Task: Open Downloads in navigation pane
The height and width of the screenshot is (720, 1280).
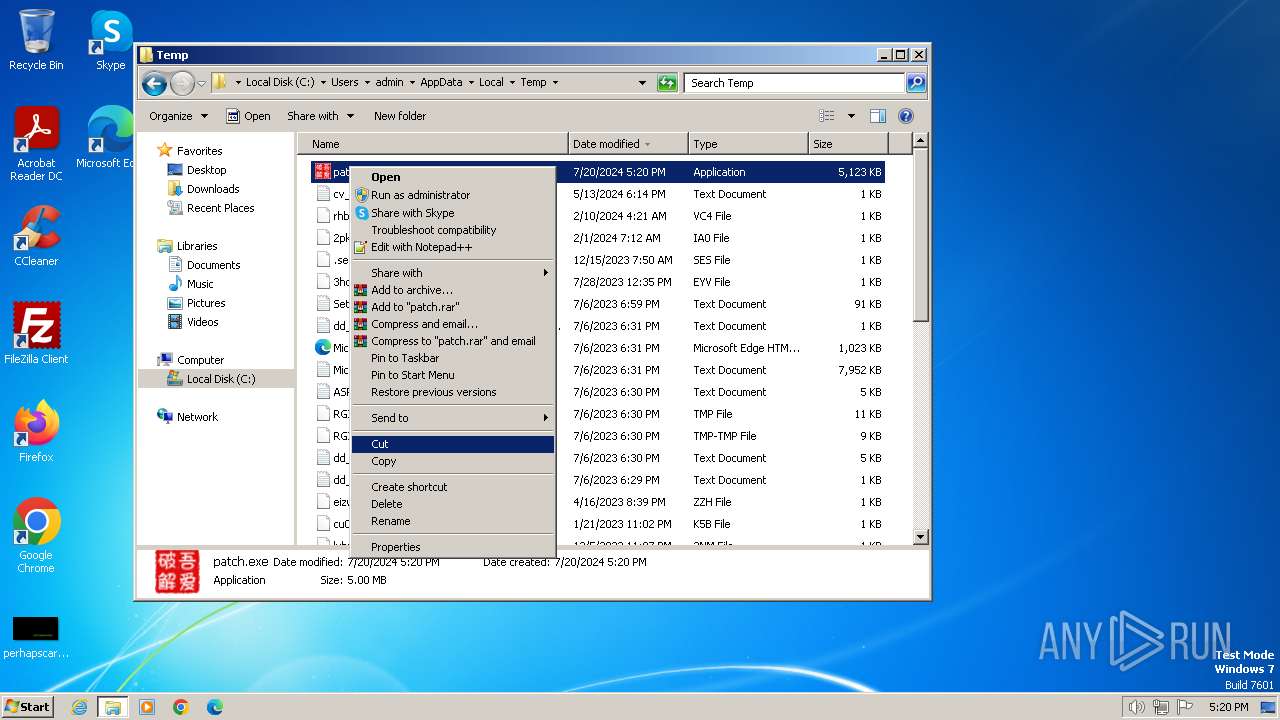Action: click(213, 189)
